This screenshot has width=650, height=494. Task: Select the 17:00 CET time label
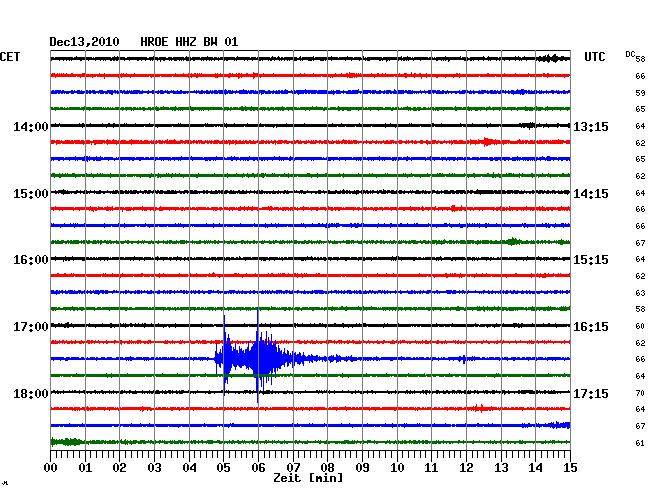point(31,327)
